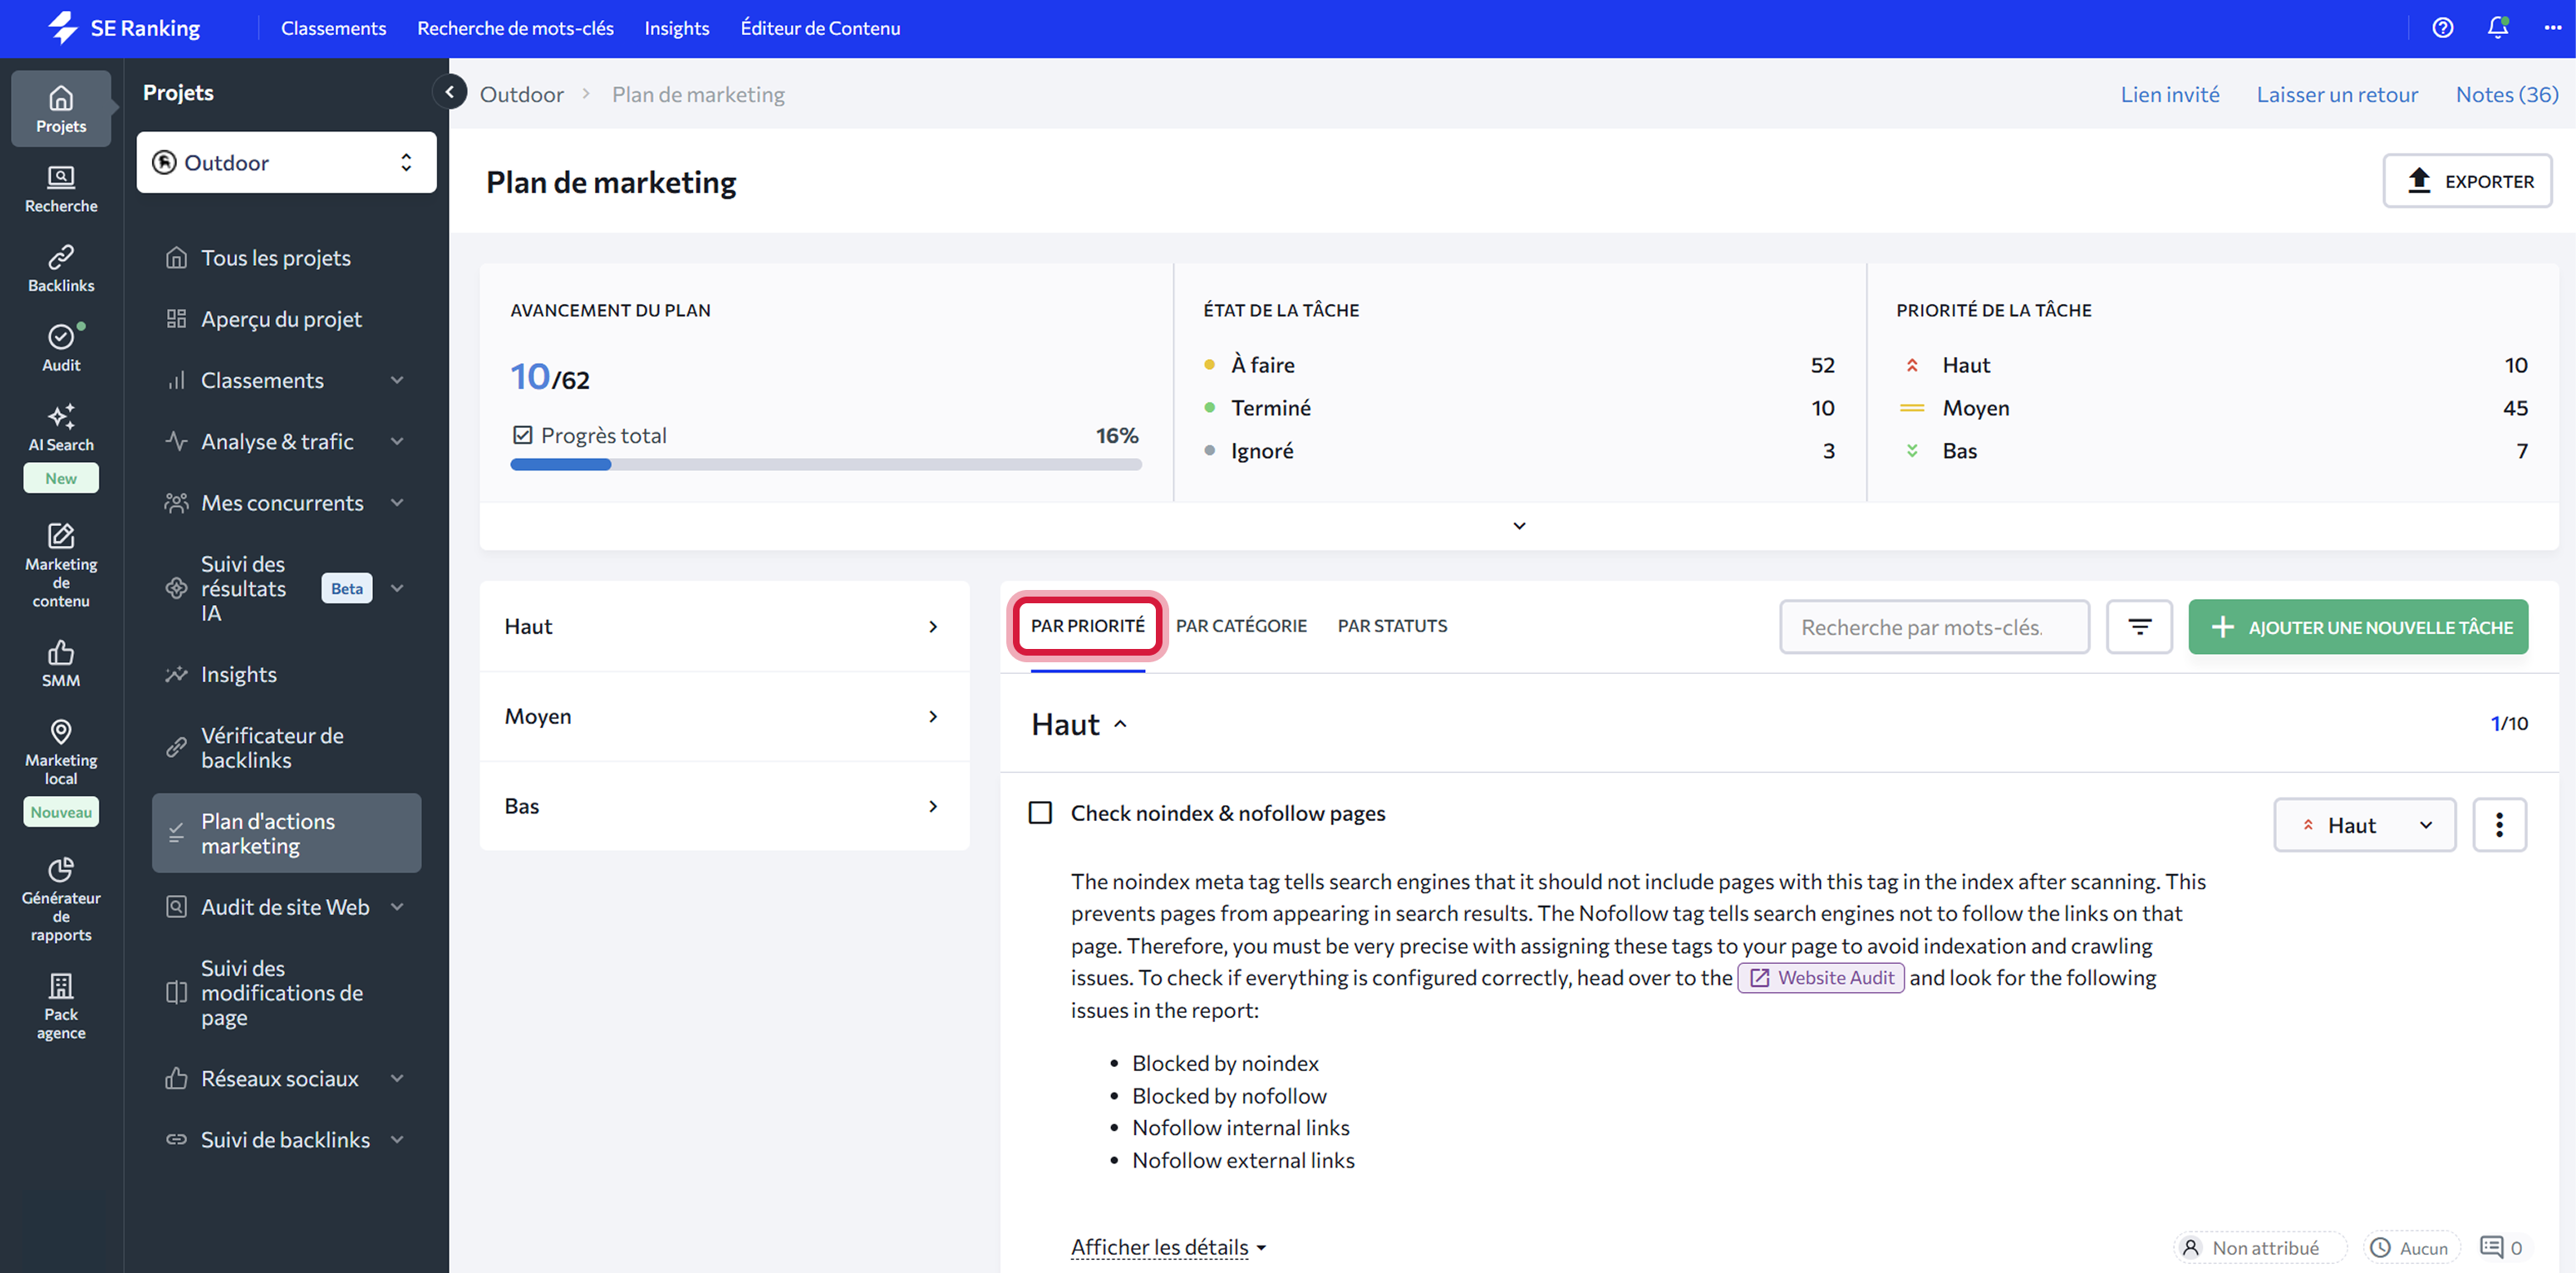Follow the Website Audit link
Image resolution: width=2576 pixels, height=1273 pixels.
pyautogui.click(x=1820, y=977)
